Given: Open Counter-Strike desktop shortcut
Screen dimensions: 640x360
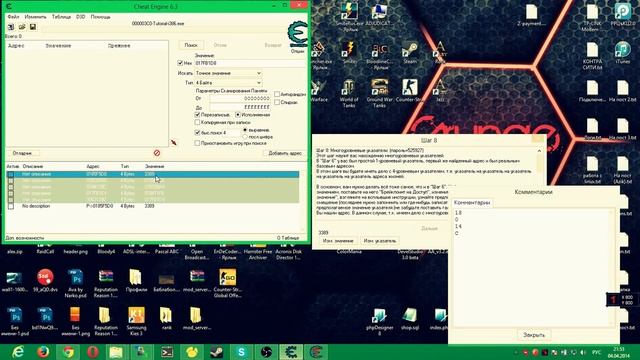Looking at the screenshot, I should 410,91.
